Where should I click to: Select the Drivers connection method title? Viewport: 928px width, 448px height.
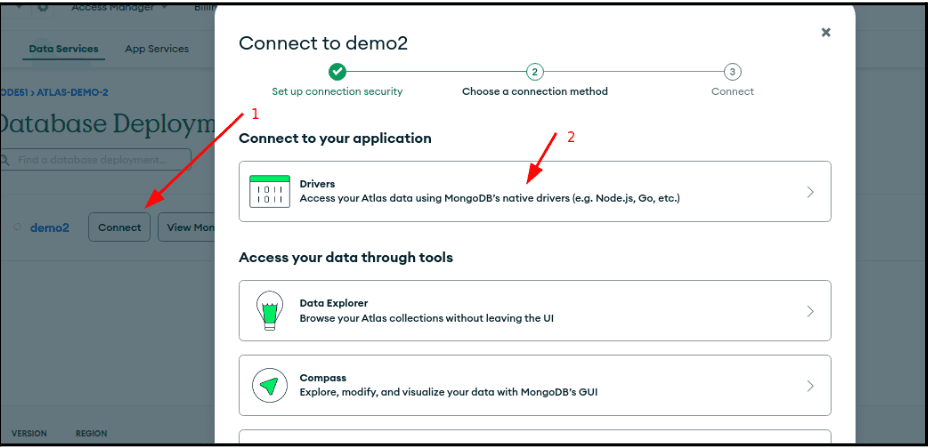point(317,184)
